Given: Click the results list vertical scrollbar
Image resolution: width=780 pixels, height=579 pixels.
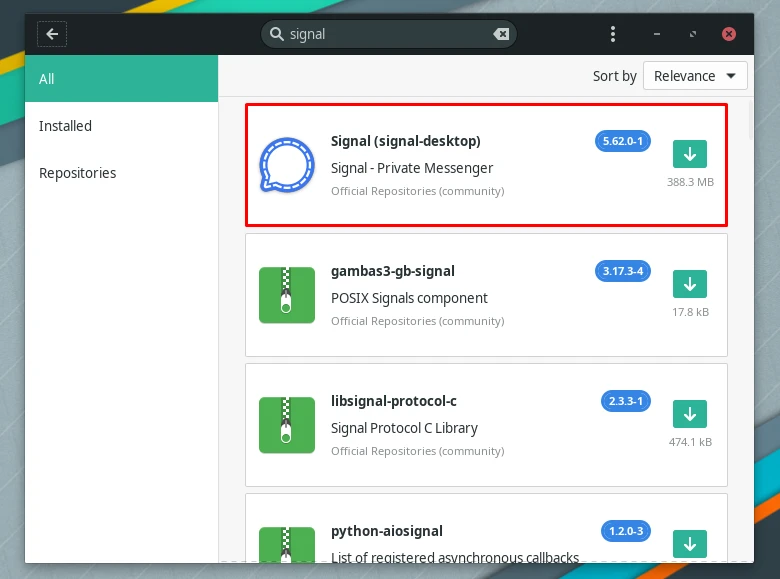Looking at the screenshot, I should click(x=750, y=120).
